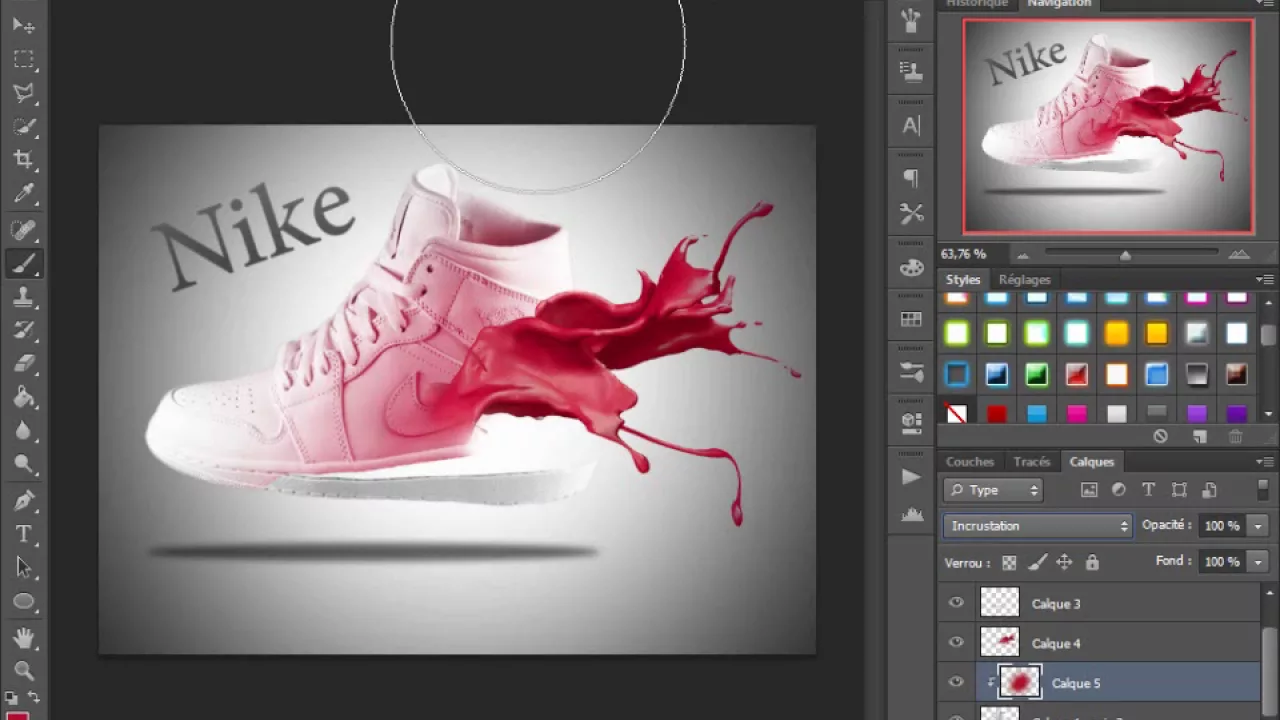Screen dimensions: 1280x720
Task: Swap foreground and background colors
Action: 33,698
